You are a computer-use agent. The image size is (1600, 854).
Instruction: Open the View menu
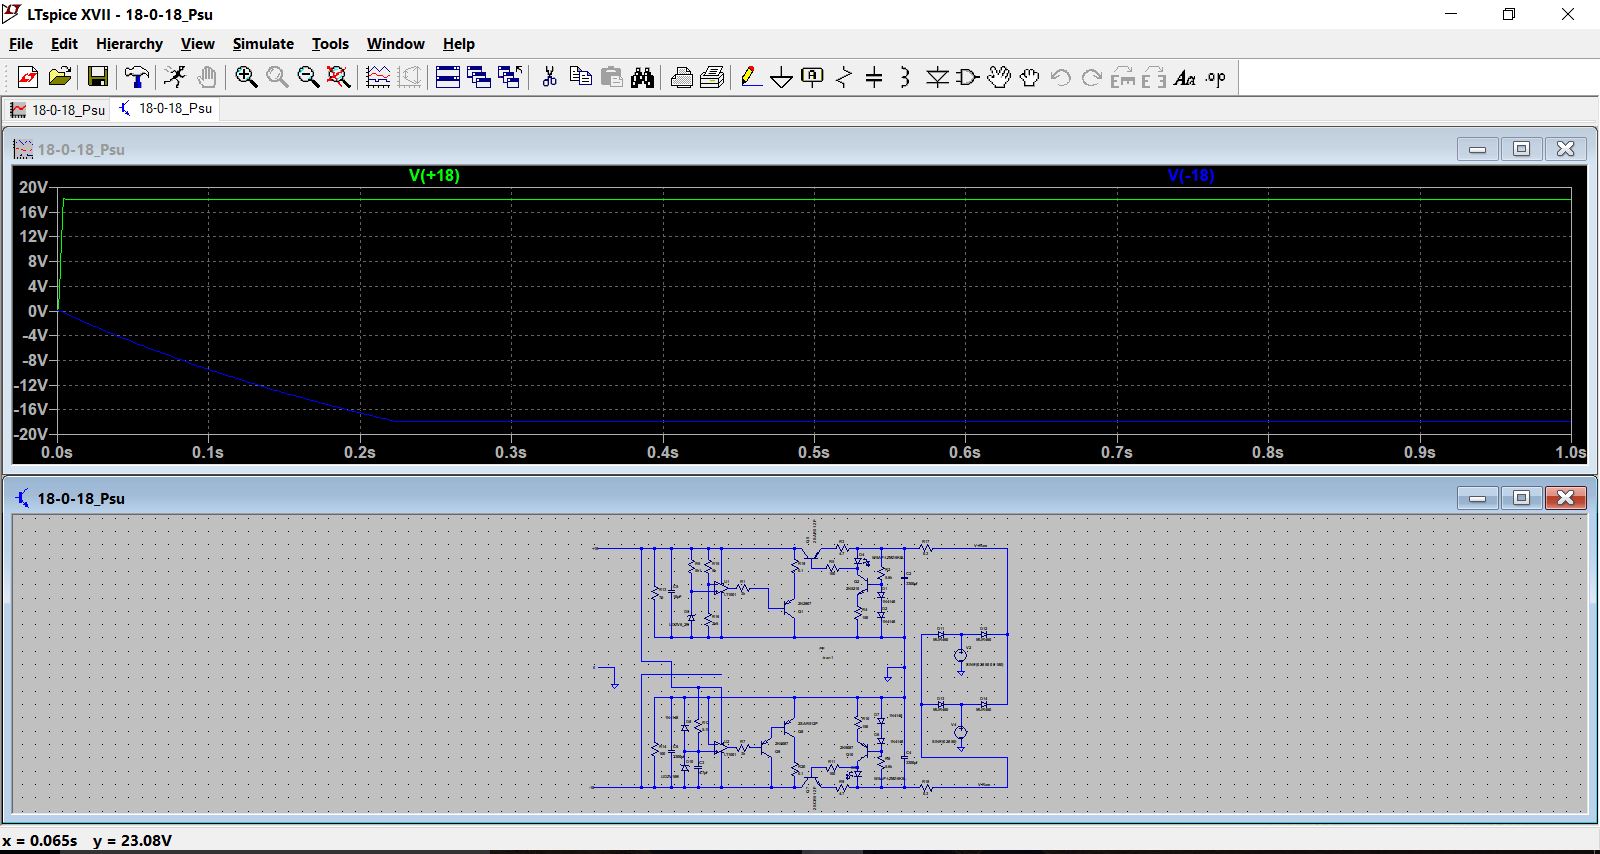(197, 44)
